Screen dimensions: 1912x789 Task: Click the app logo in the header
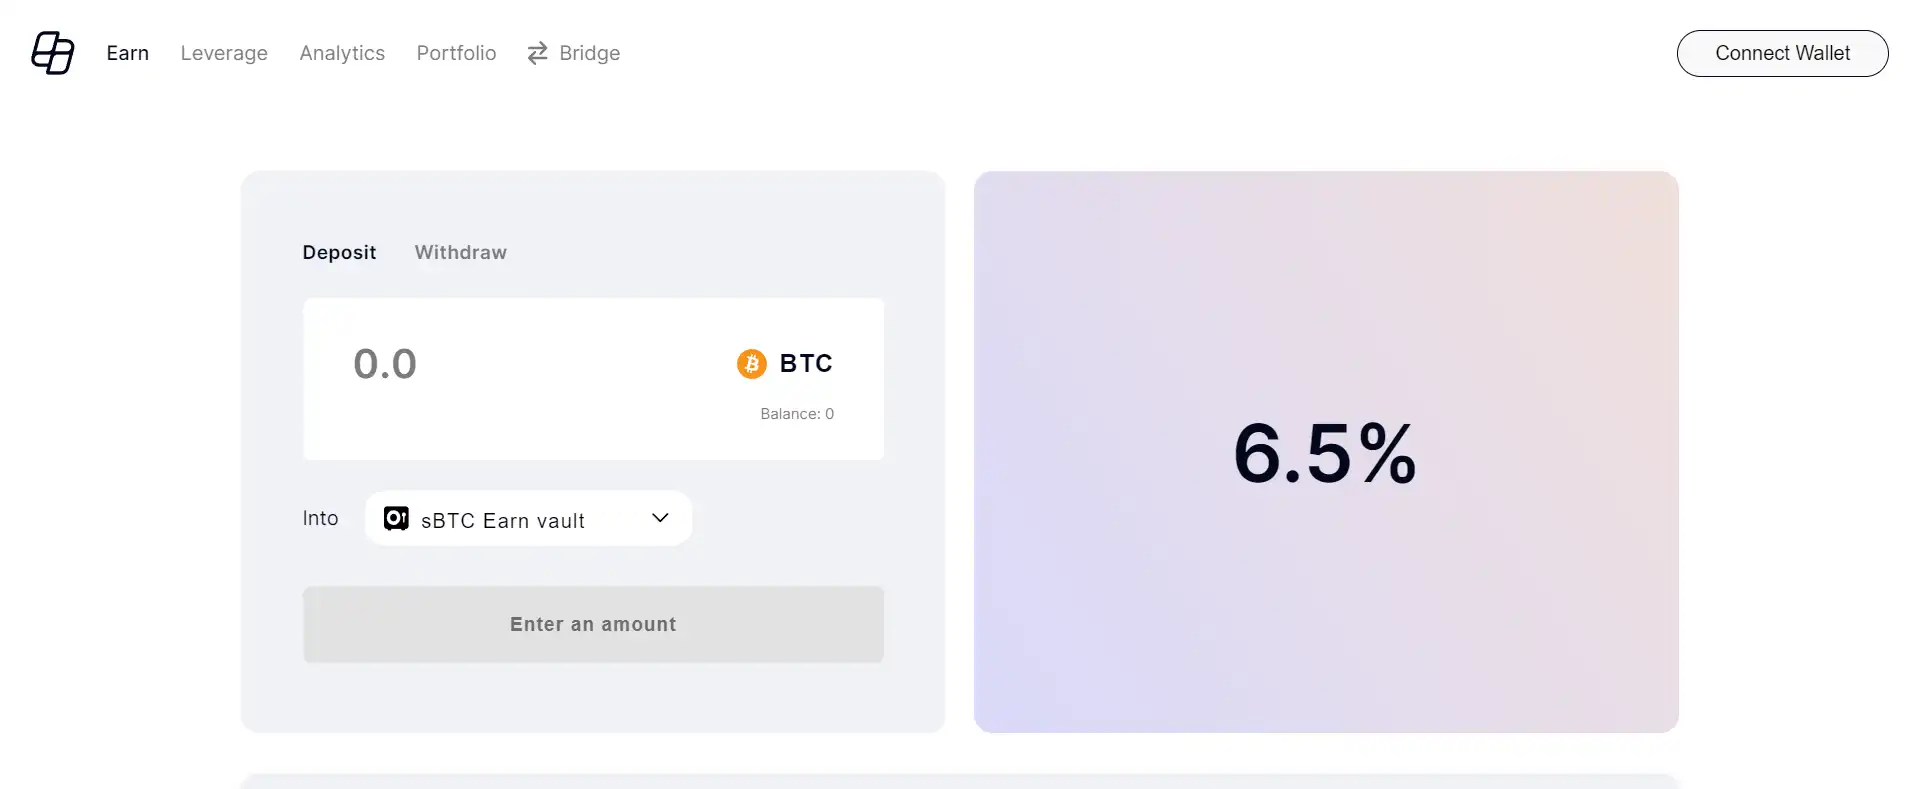(x=53, y=53)
